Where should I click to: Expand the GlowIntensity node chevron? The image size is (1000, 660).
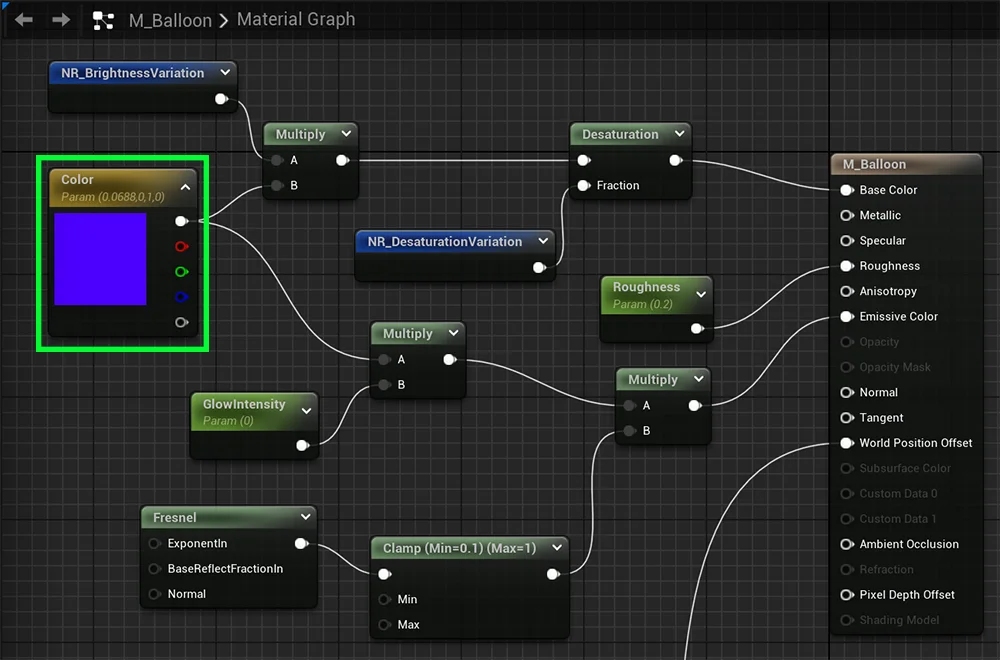306,411
